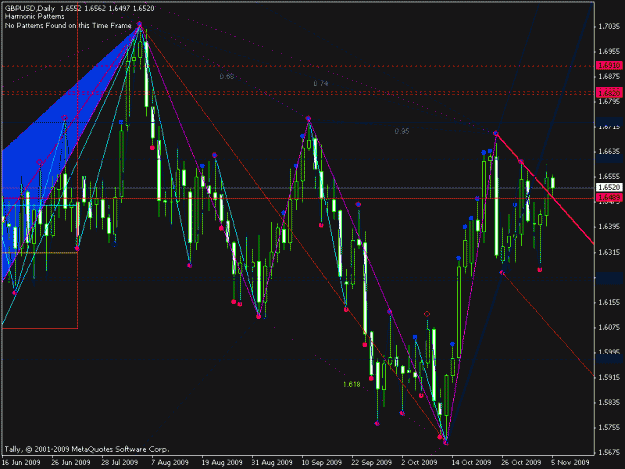Click the 22 Sep 2009 date label
Screen dimensions: 625x469
(x=371, y=463)
